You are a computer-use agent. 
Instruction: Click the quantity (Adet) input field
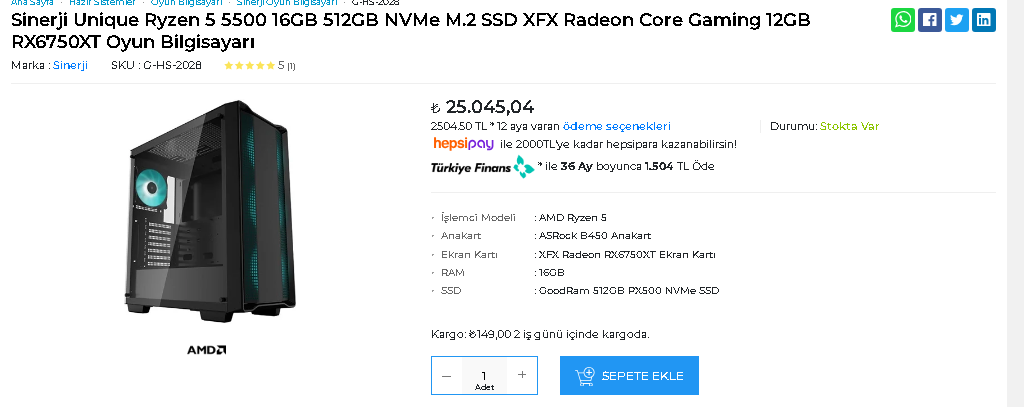[x=484, y=375]
